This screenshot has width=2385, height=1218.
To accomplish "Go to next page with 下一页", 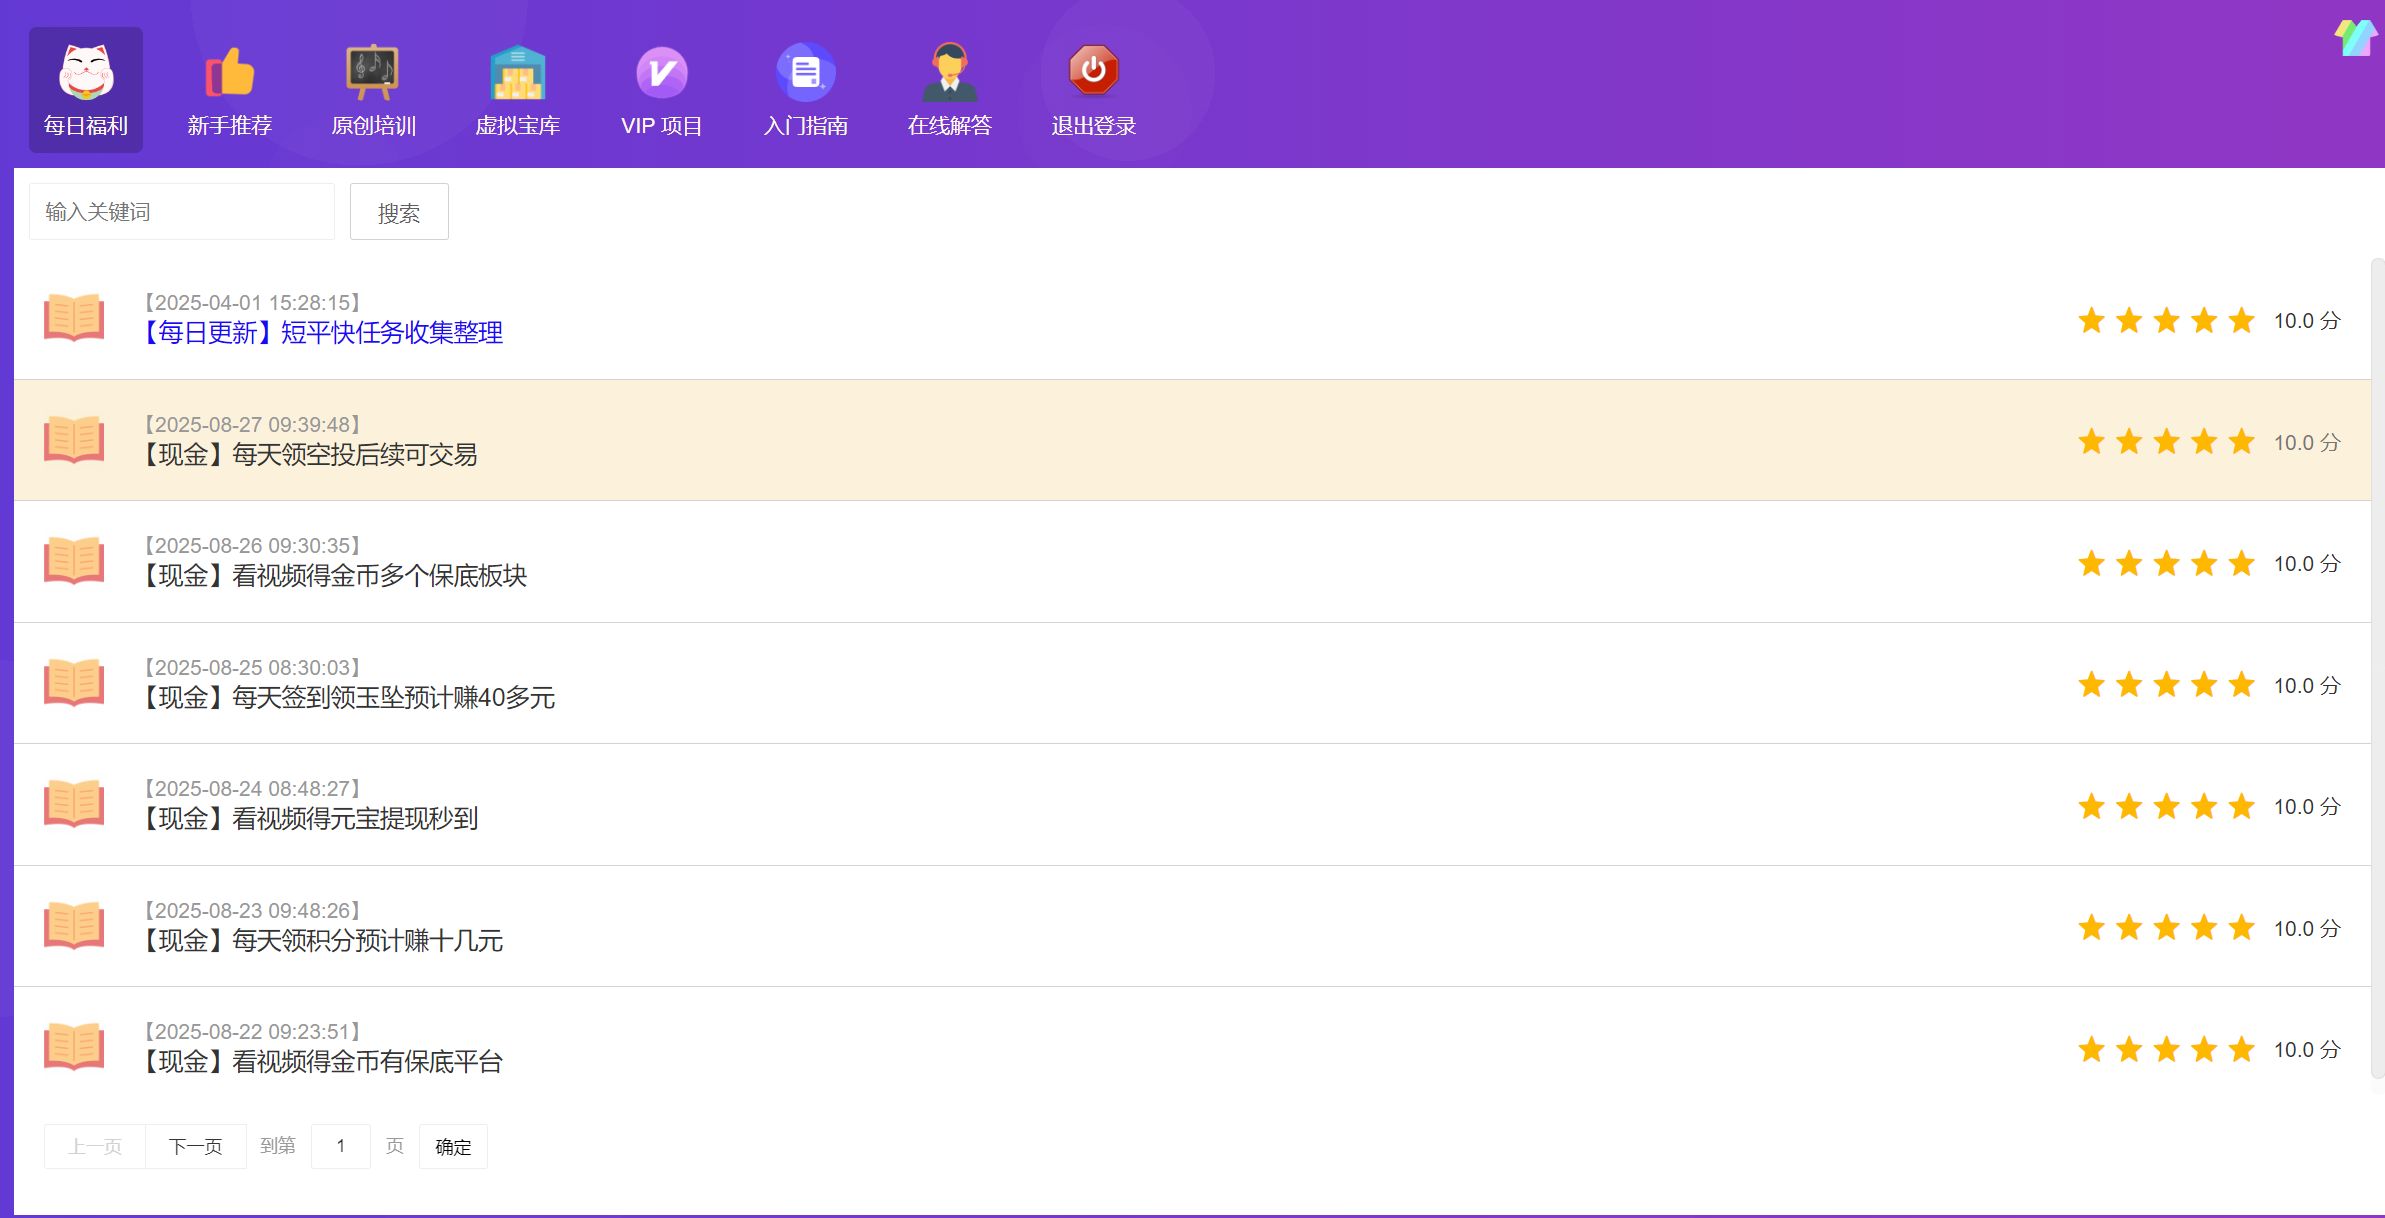I will (x=196, y=1146).
